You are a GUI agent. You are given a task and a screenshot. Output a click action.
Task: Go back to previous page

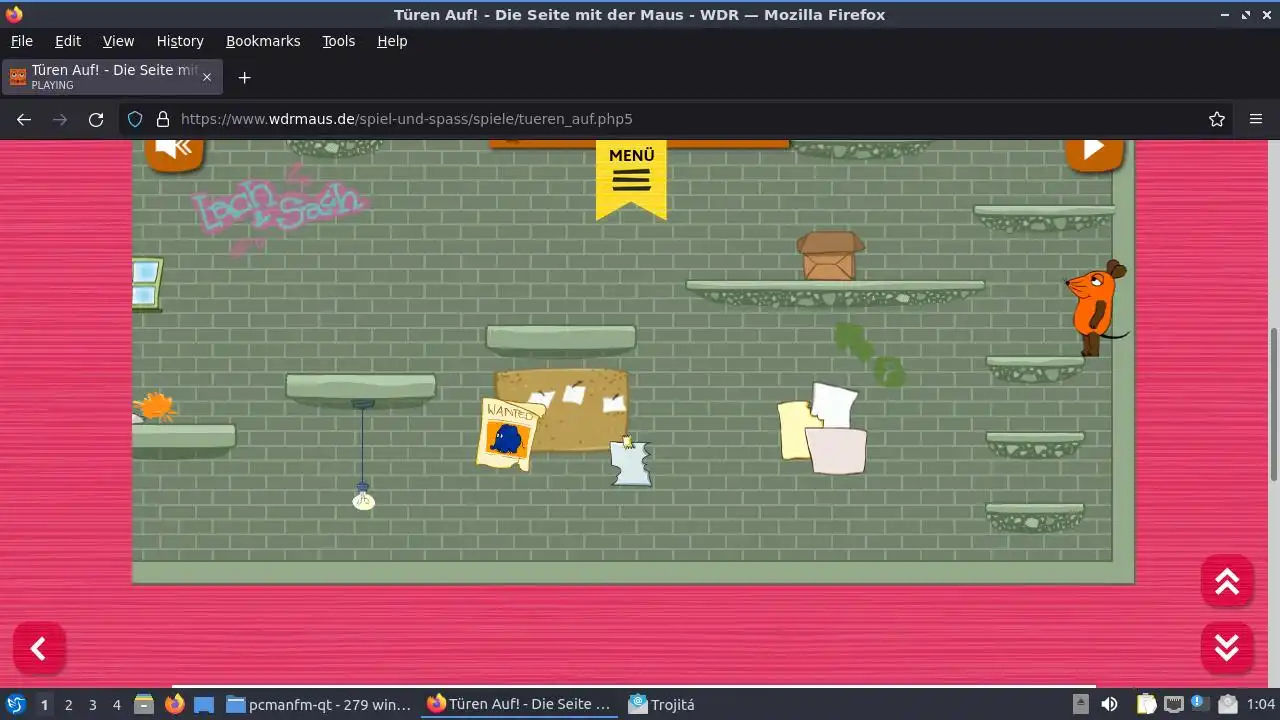pyautogui.click(x=24, y=119)
